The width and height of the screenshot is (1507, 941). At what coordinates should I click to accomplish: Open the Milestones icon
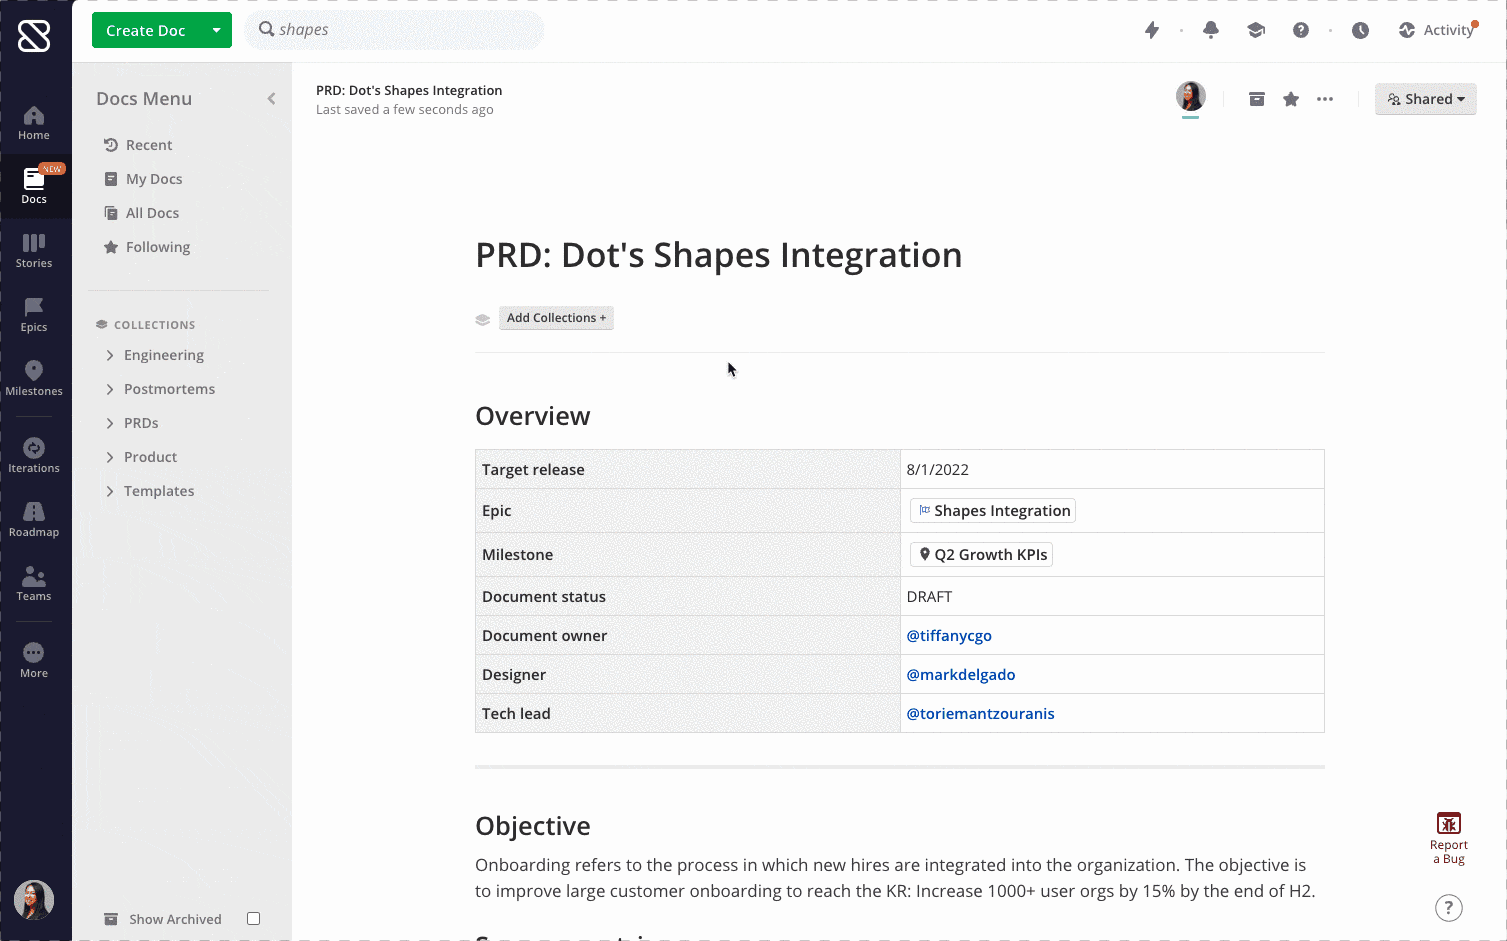click(34, 371)
